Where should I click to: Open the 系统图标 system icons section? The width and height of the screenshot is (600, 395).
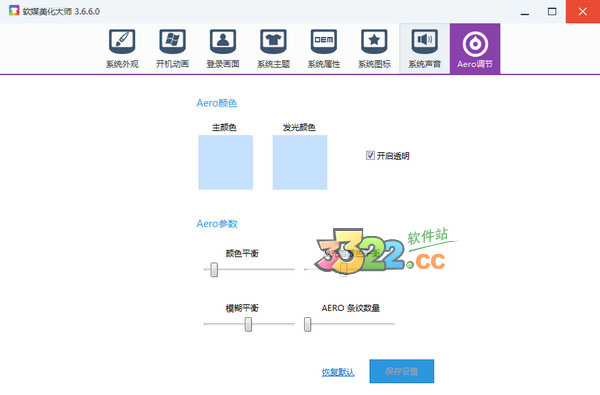[374, 49]
